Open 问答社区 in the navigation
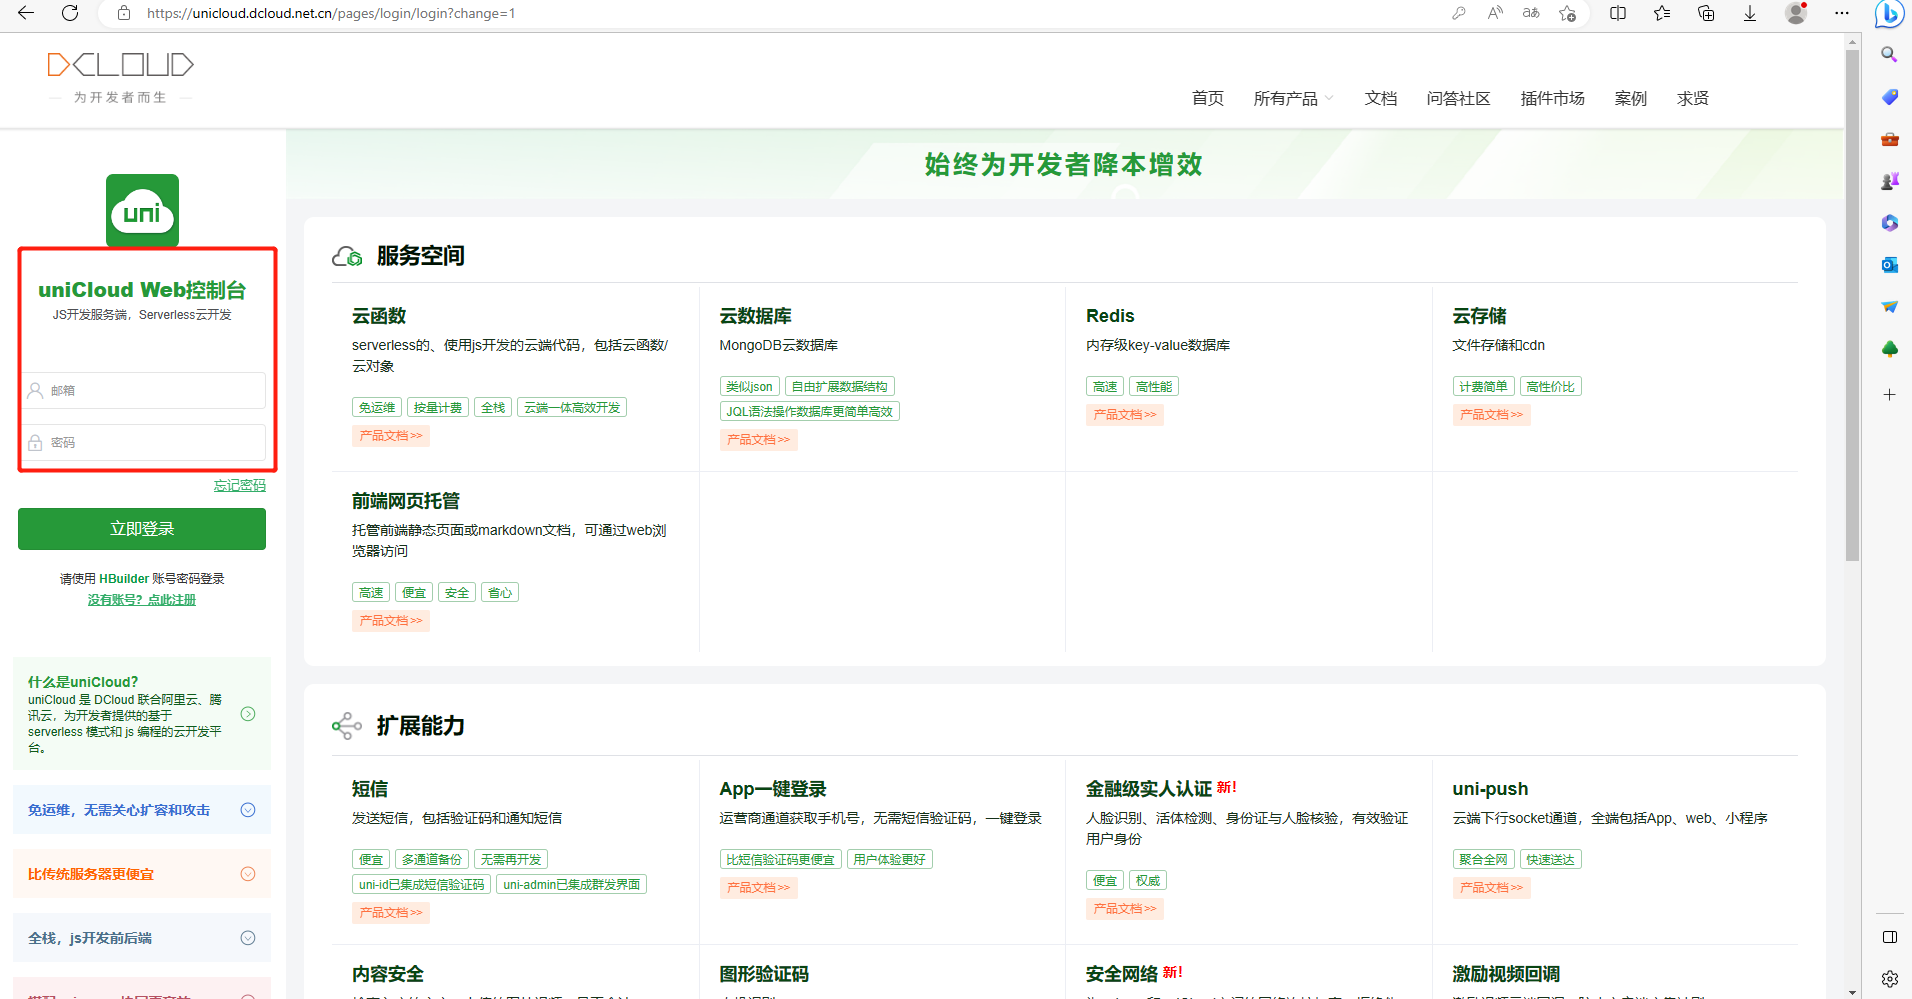 (1458, 98)
